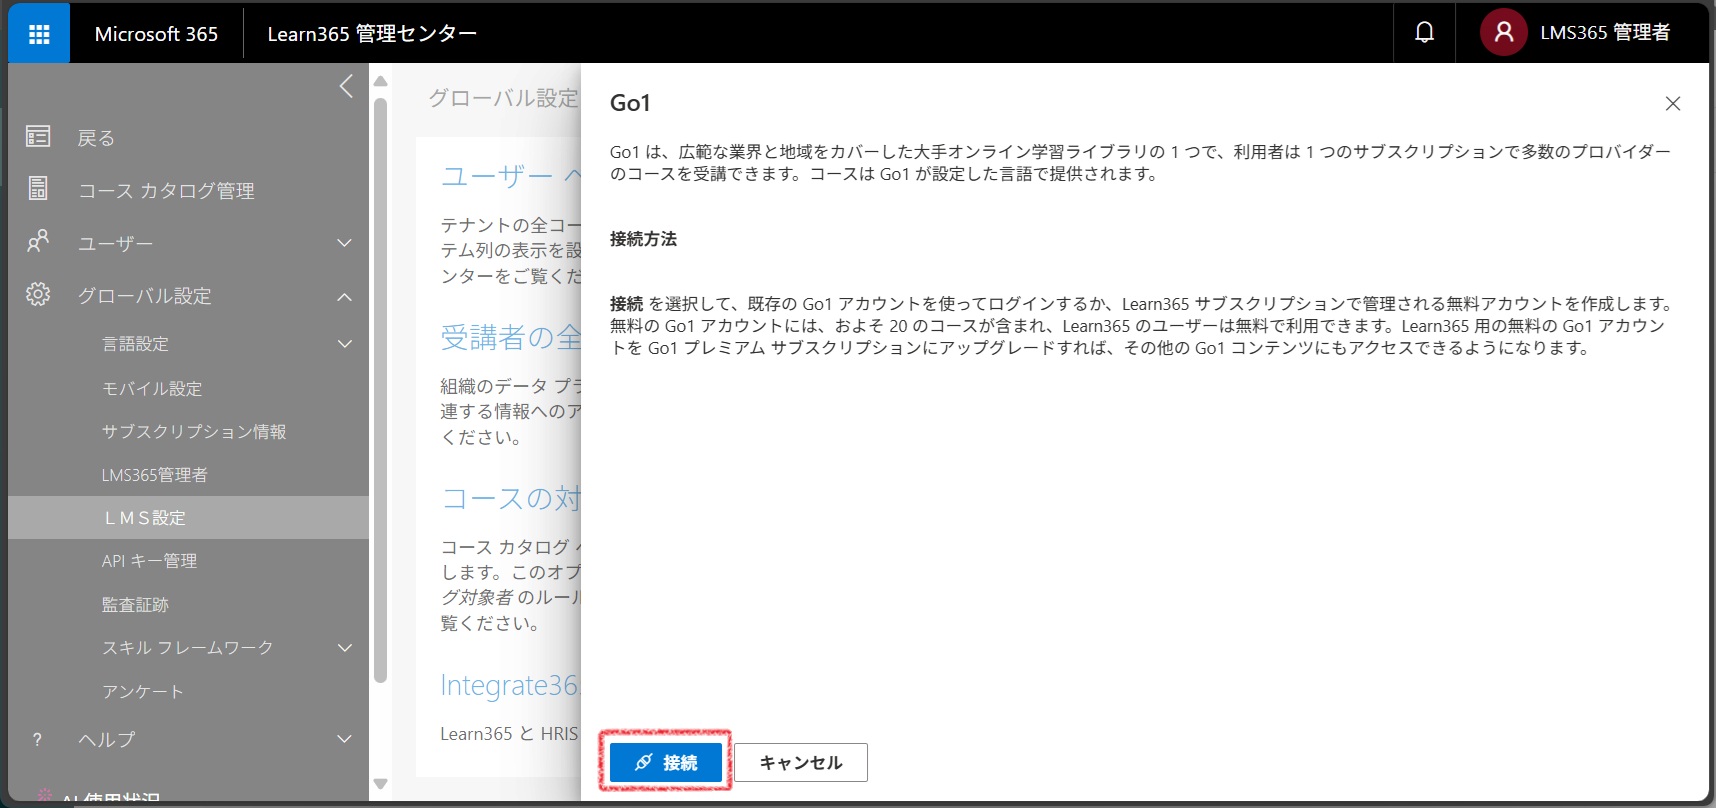Open the notifications bell
Screen dimensions: 1716x808
click(1424, 33)
